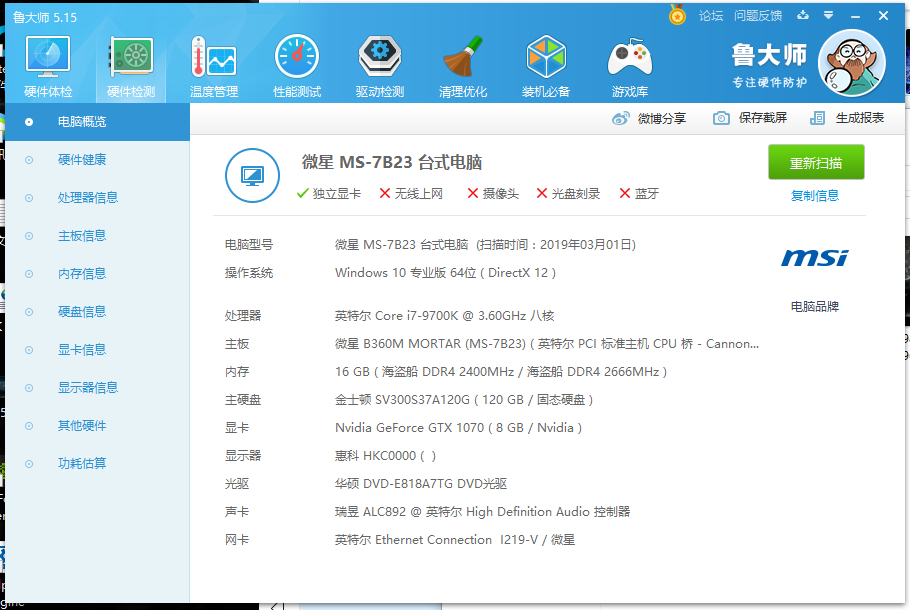The height and width of the screenshot is (610, 910).
Task: Click Nvidia GeForce GTX 1070 value
Action: [458, 428]
